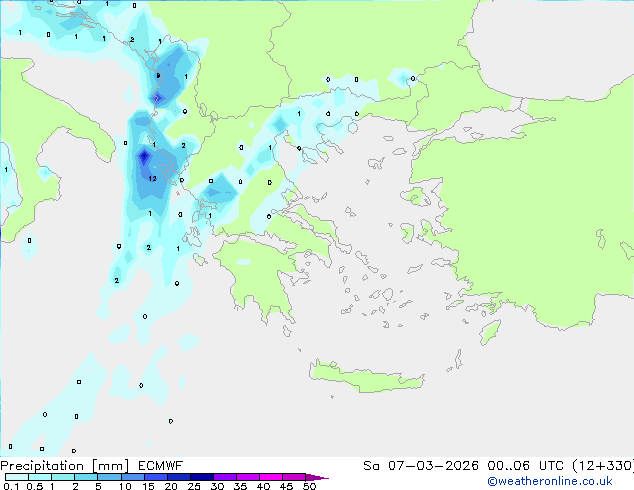Pick the 40–45 mm magenta legend swatch

tap(271, 477)
